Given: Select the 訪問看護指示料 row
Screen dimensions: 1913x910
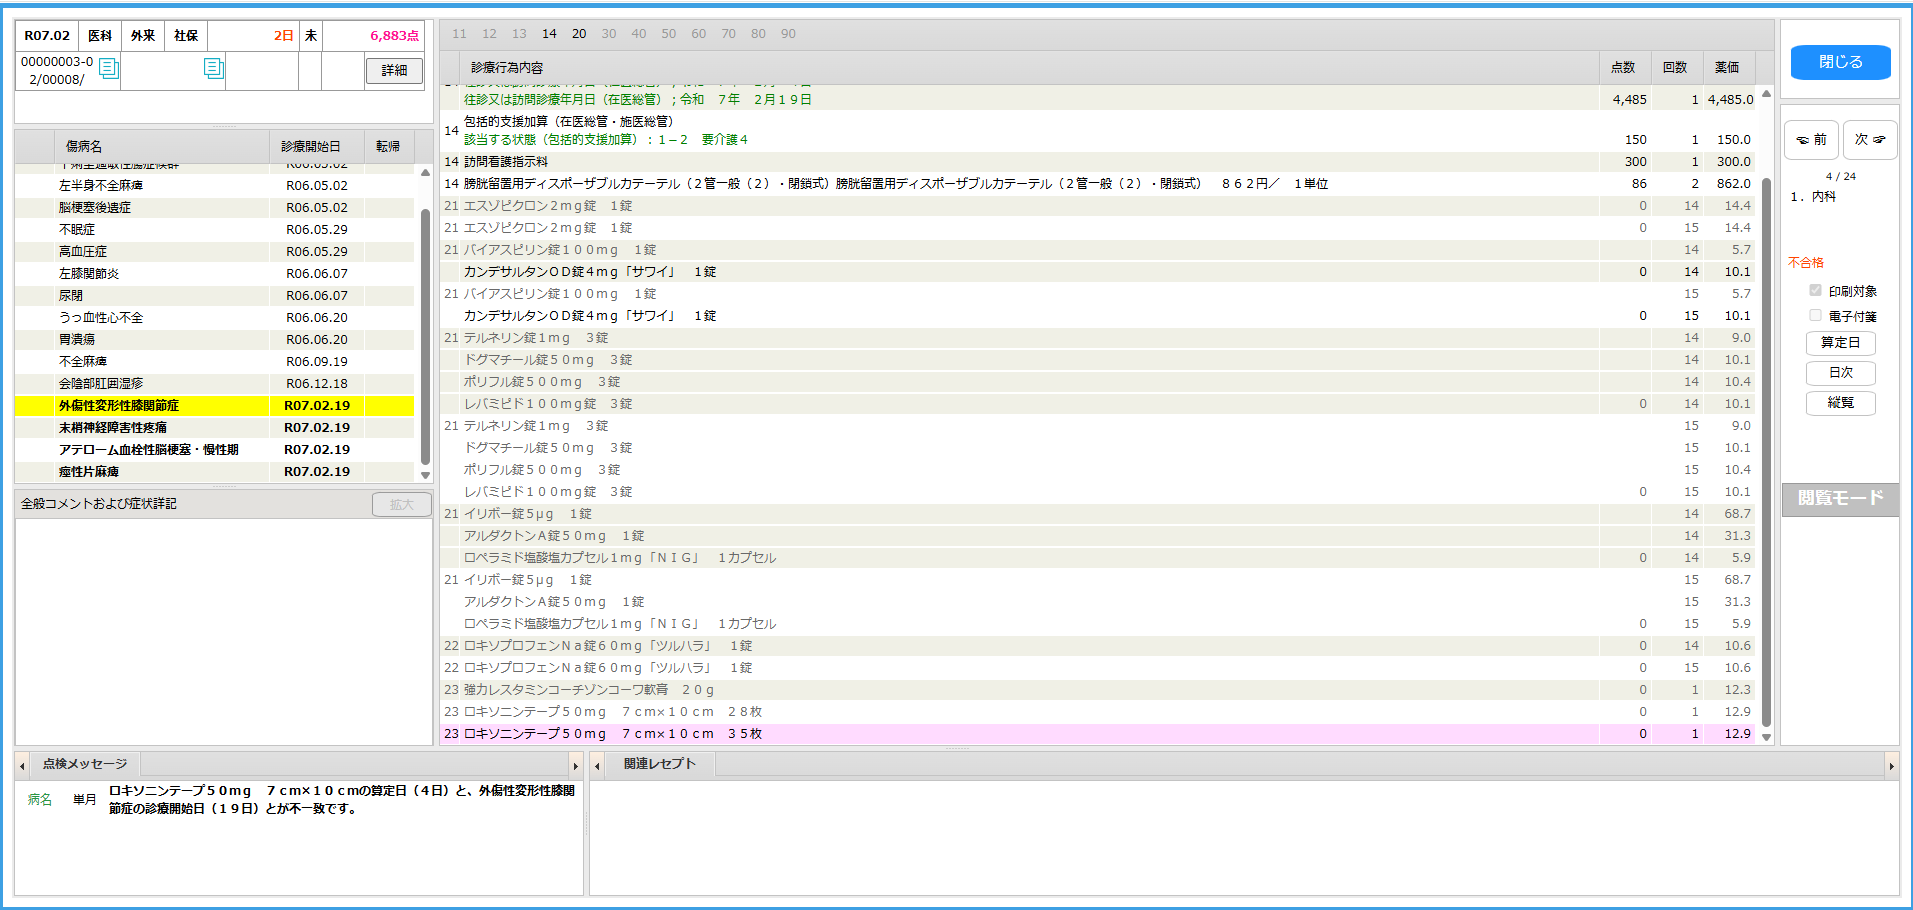Looking at the screenshot, I should [1098, 162].
